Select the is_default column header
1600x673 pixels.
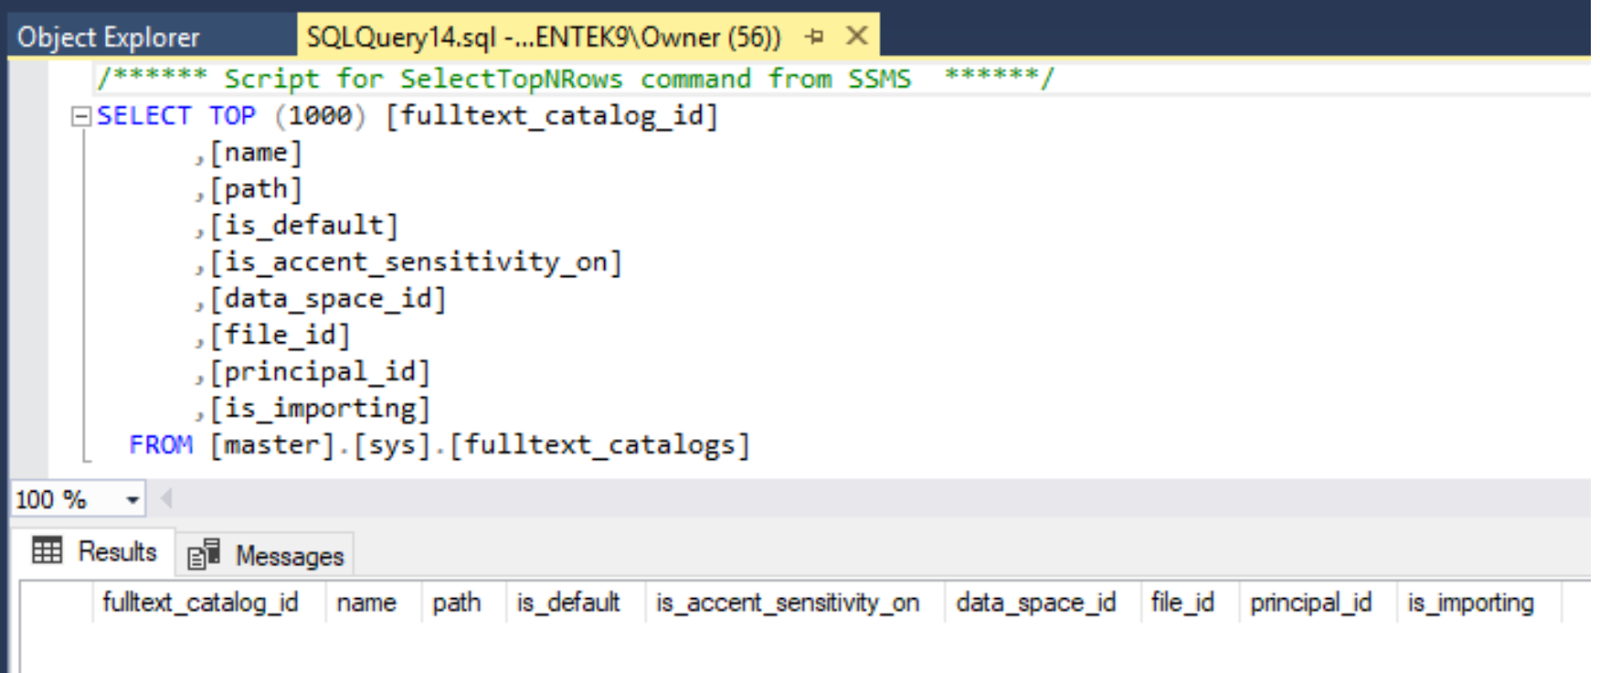(x=575, y=603)
